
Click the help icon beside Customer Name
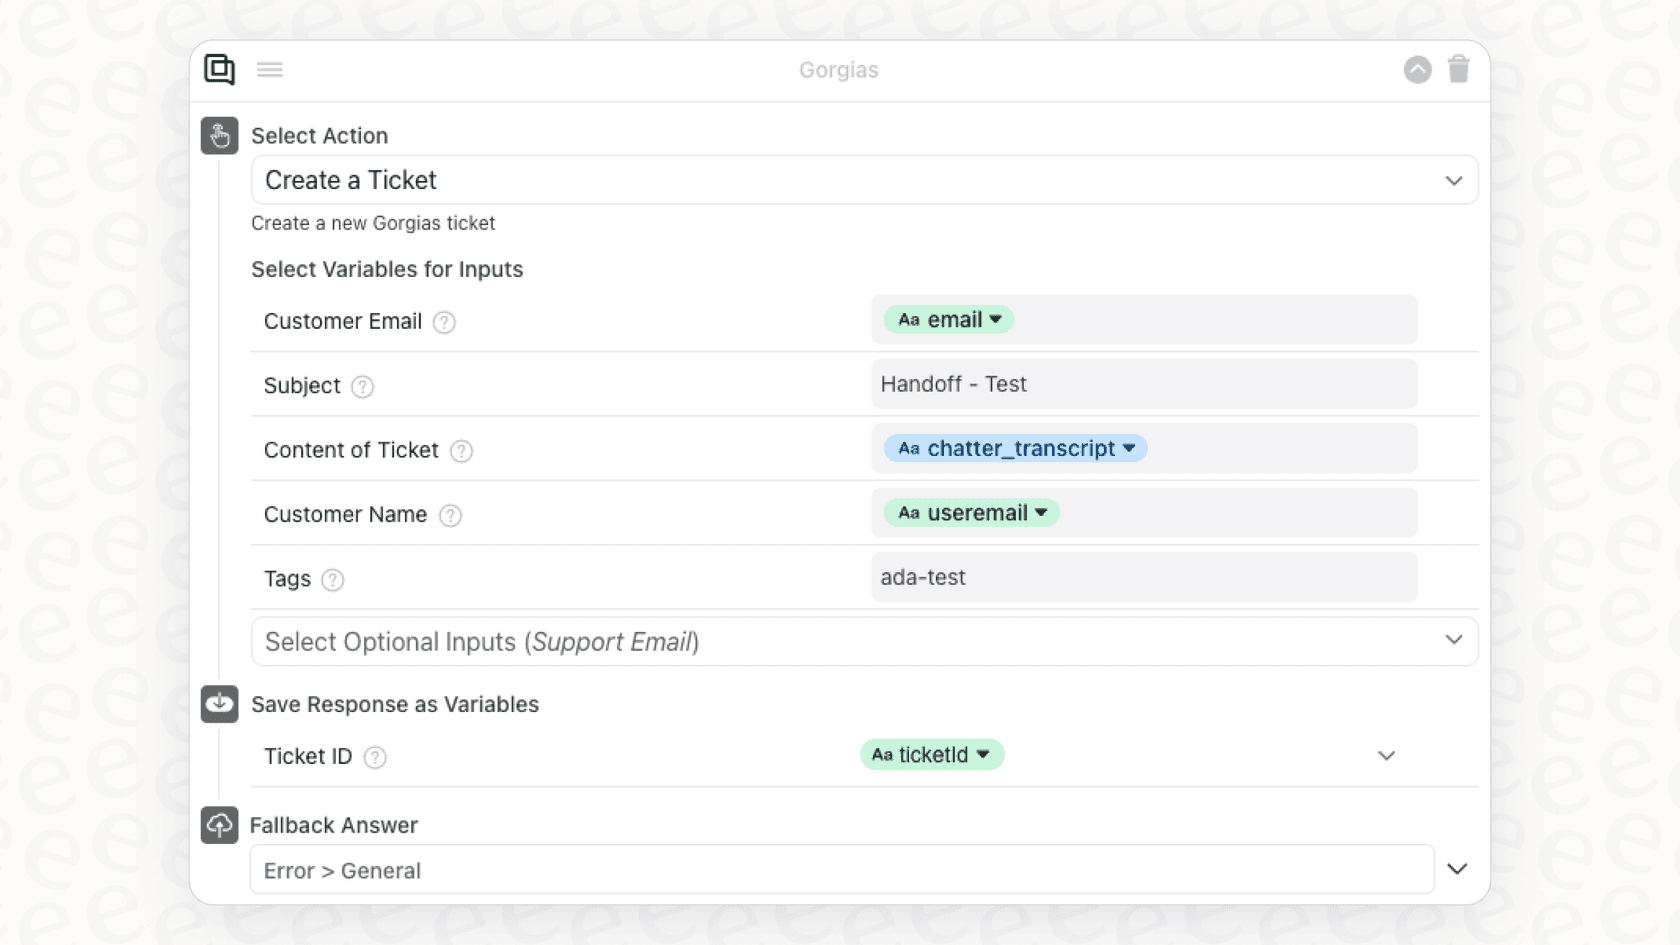[451, 516]
